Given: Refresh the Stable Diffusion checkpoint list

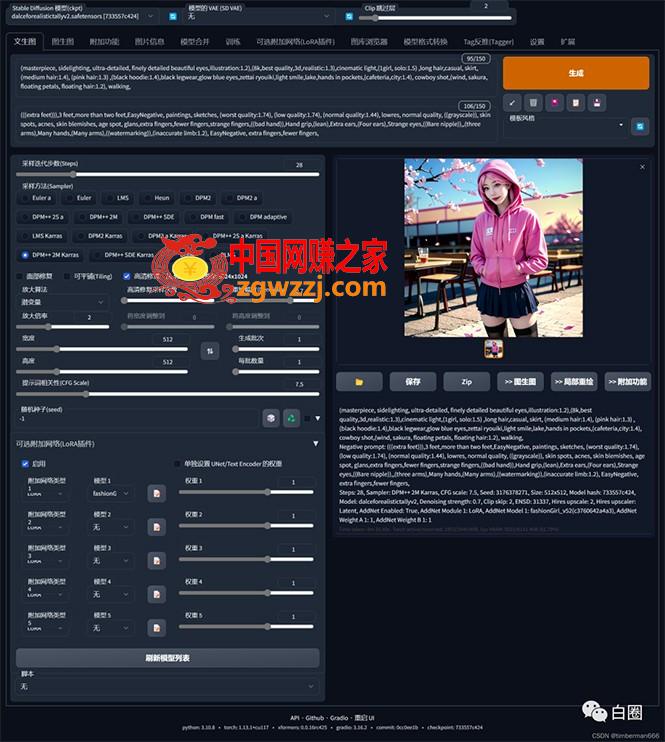Looking at the screenshot, I should tap(173, 17).
